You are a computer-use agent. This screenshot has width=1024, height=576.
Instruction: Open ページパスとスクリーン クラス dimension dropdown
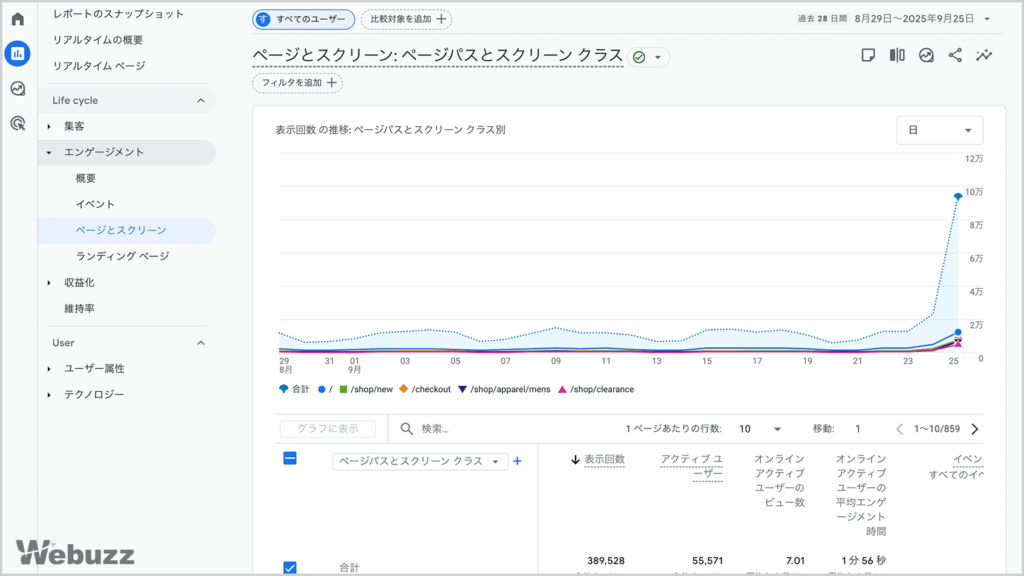coord(420,461)
